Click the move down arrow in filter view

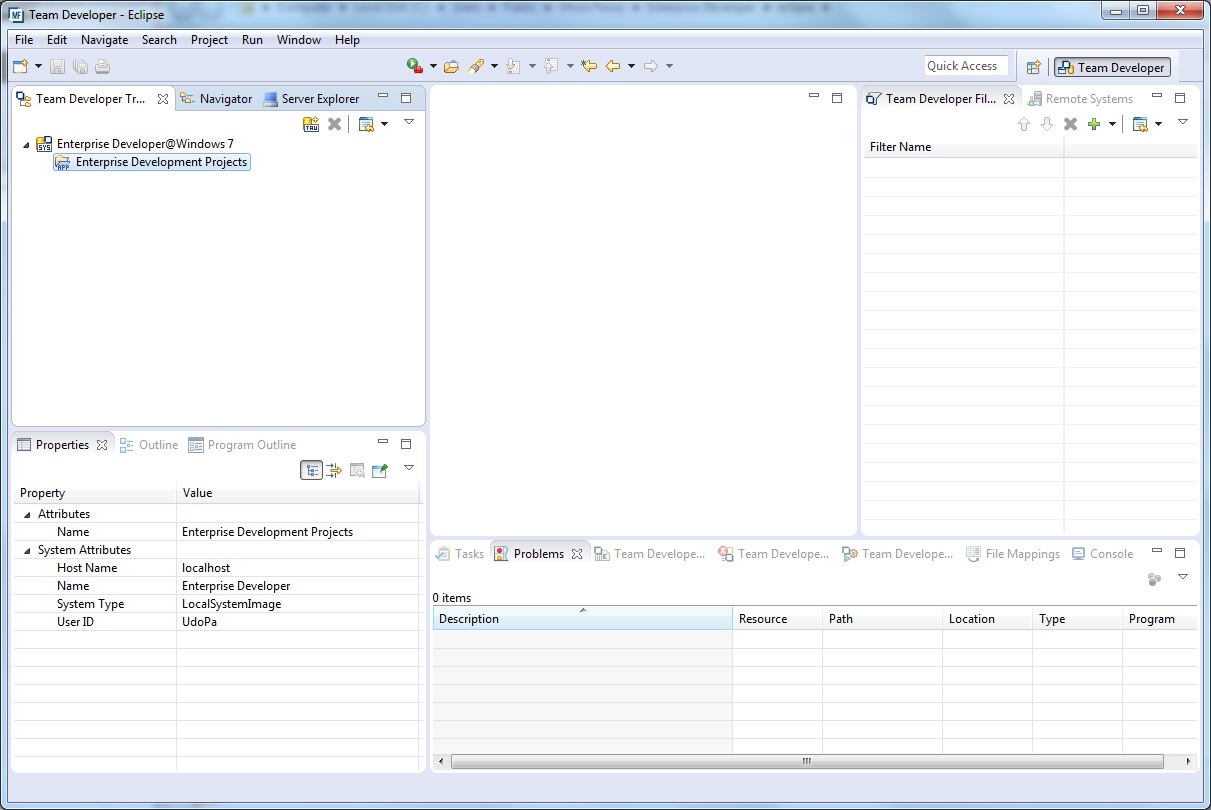(1047, 124)
